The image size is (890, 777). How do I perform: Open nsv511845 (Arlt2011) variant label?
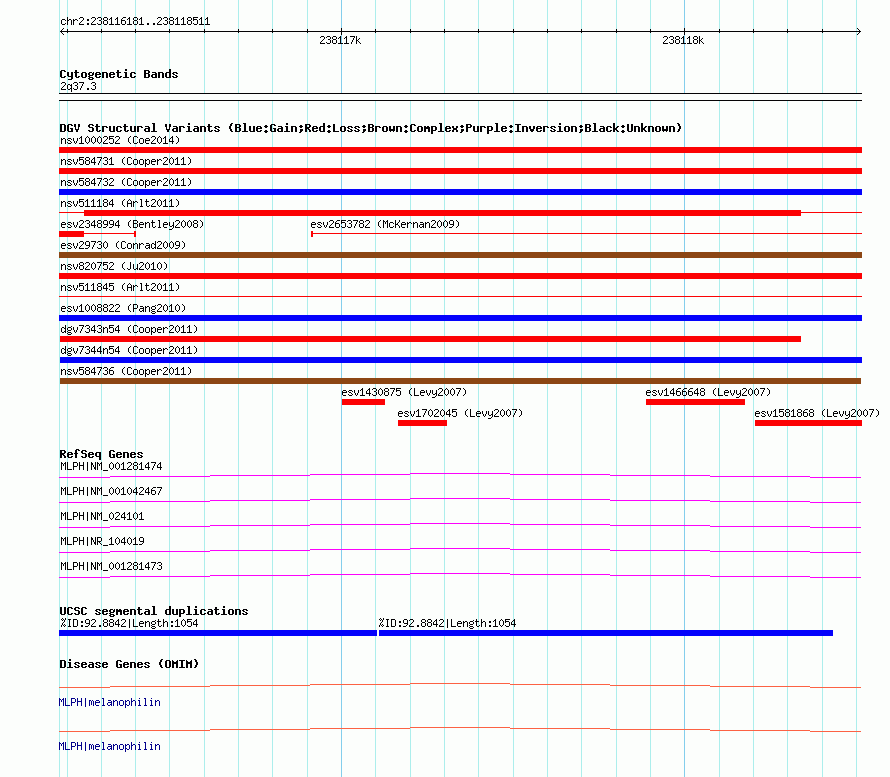[x=120, y=287]
